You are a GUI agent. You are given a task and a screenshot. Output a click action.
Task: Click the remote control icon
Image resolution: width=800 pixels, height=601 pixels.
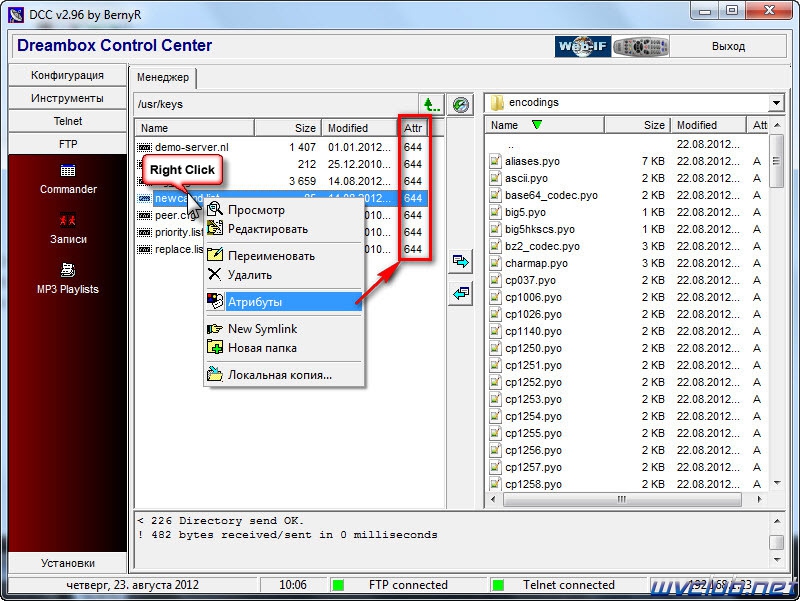(x=641, y=47)
